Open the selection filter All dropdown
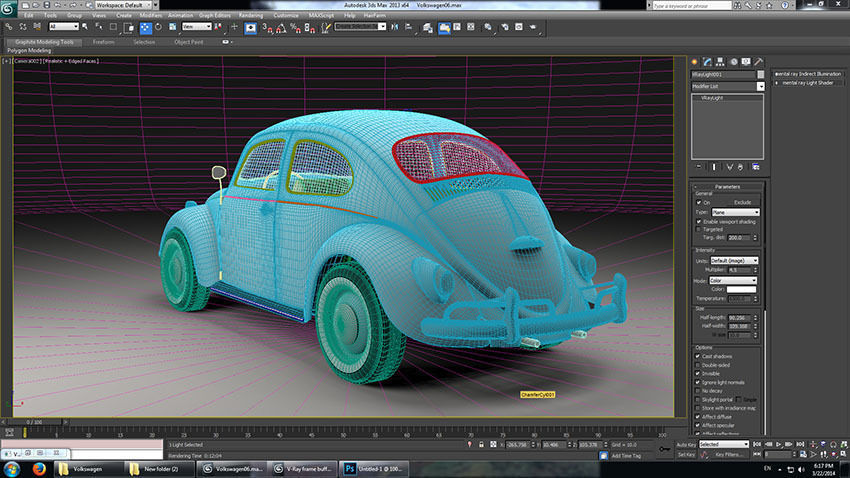 pyautogui.click(x=63, y=27)
